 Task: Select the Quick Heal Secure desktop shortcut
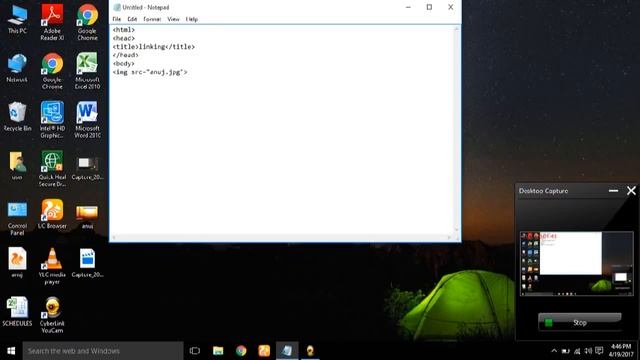52,169
